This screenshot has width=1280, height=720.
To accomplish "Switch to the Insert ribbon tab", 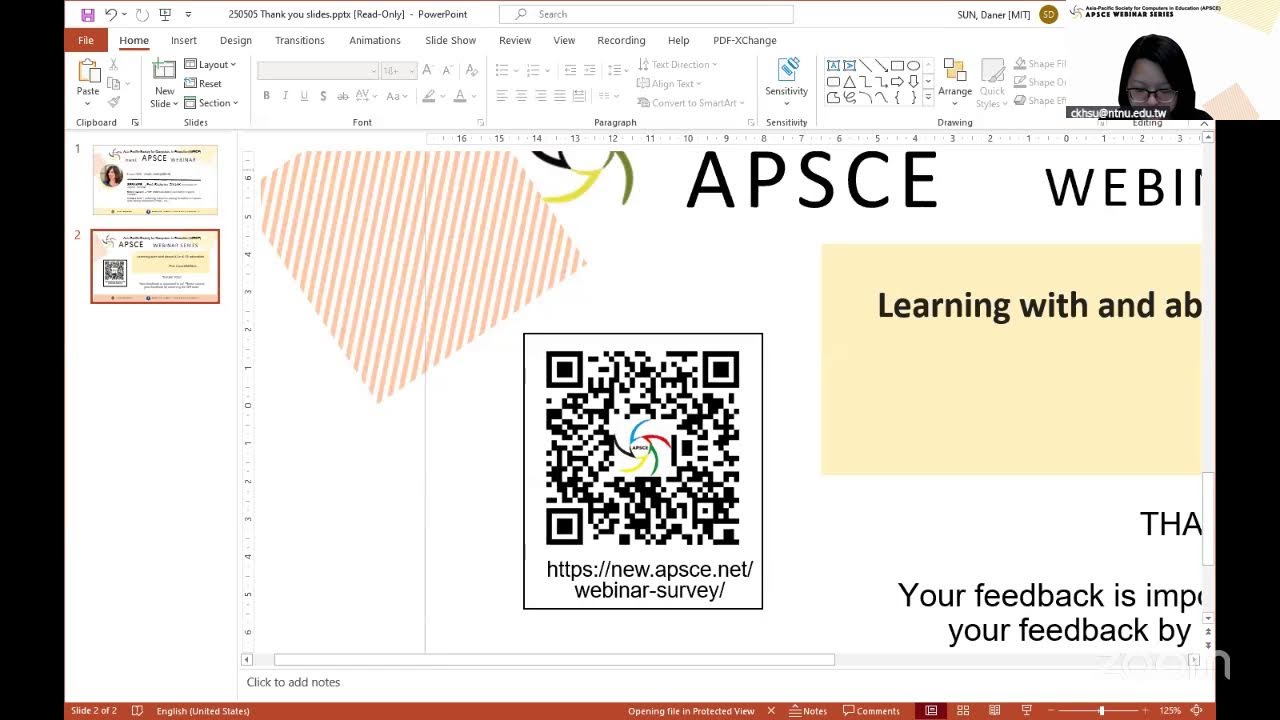I will [x=184, y=40].
